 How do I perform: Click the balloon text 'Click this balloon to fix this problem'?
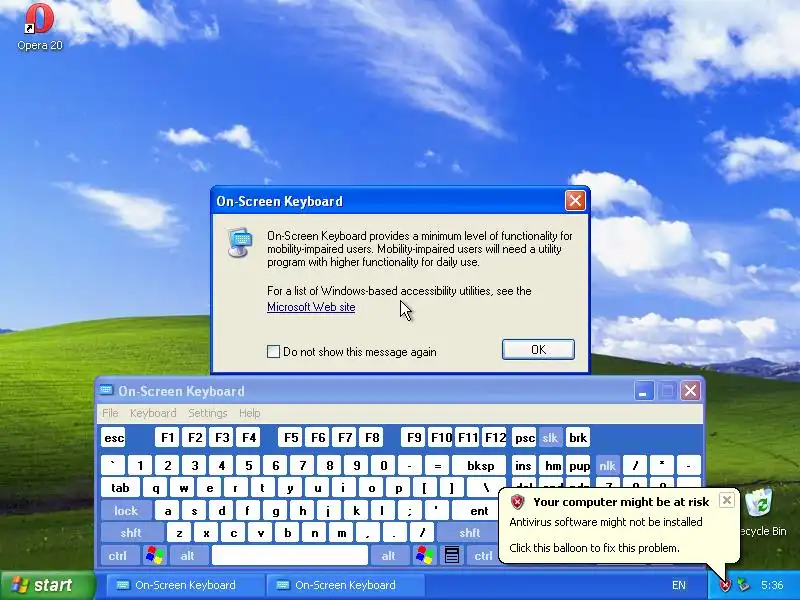point(594,548)
